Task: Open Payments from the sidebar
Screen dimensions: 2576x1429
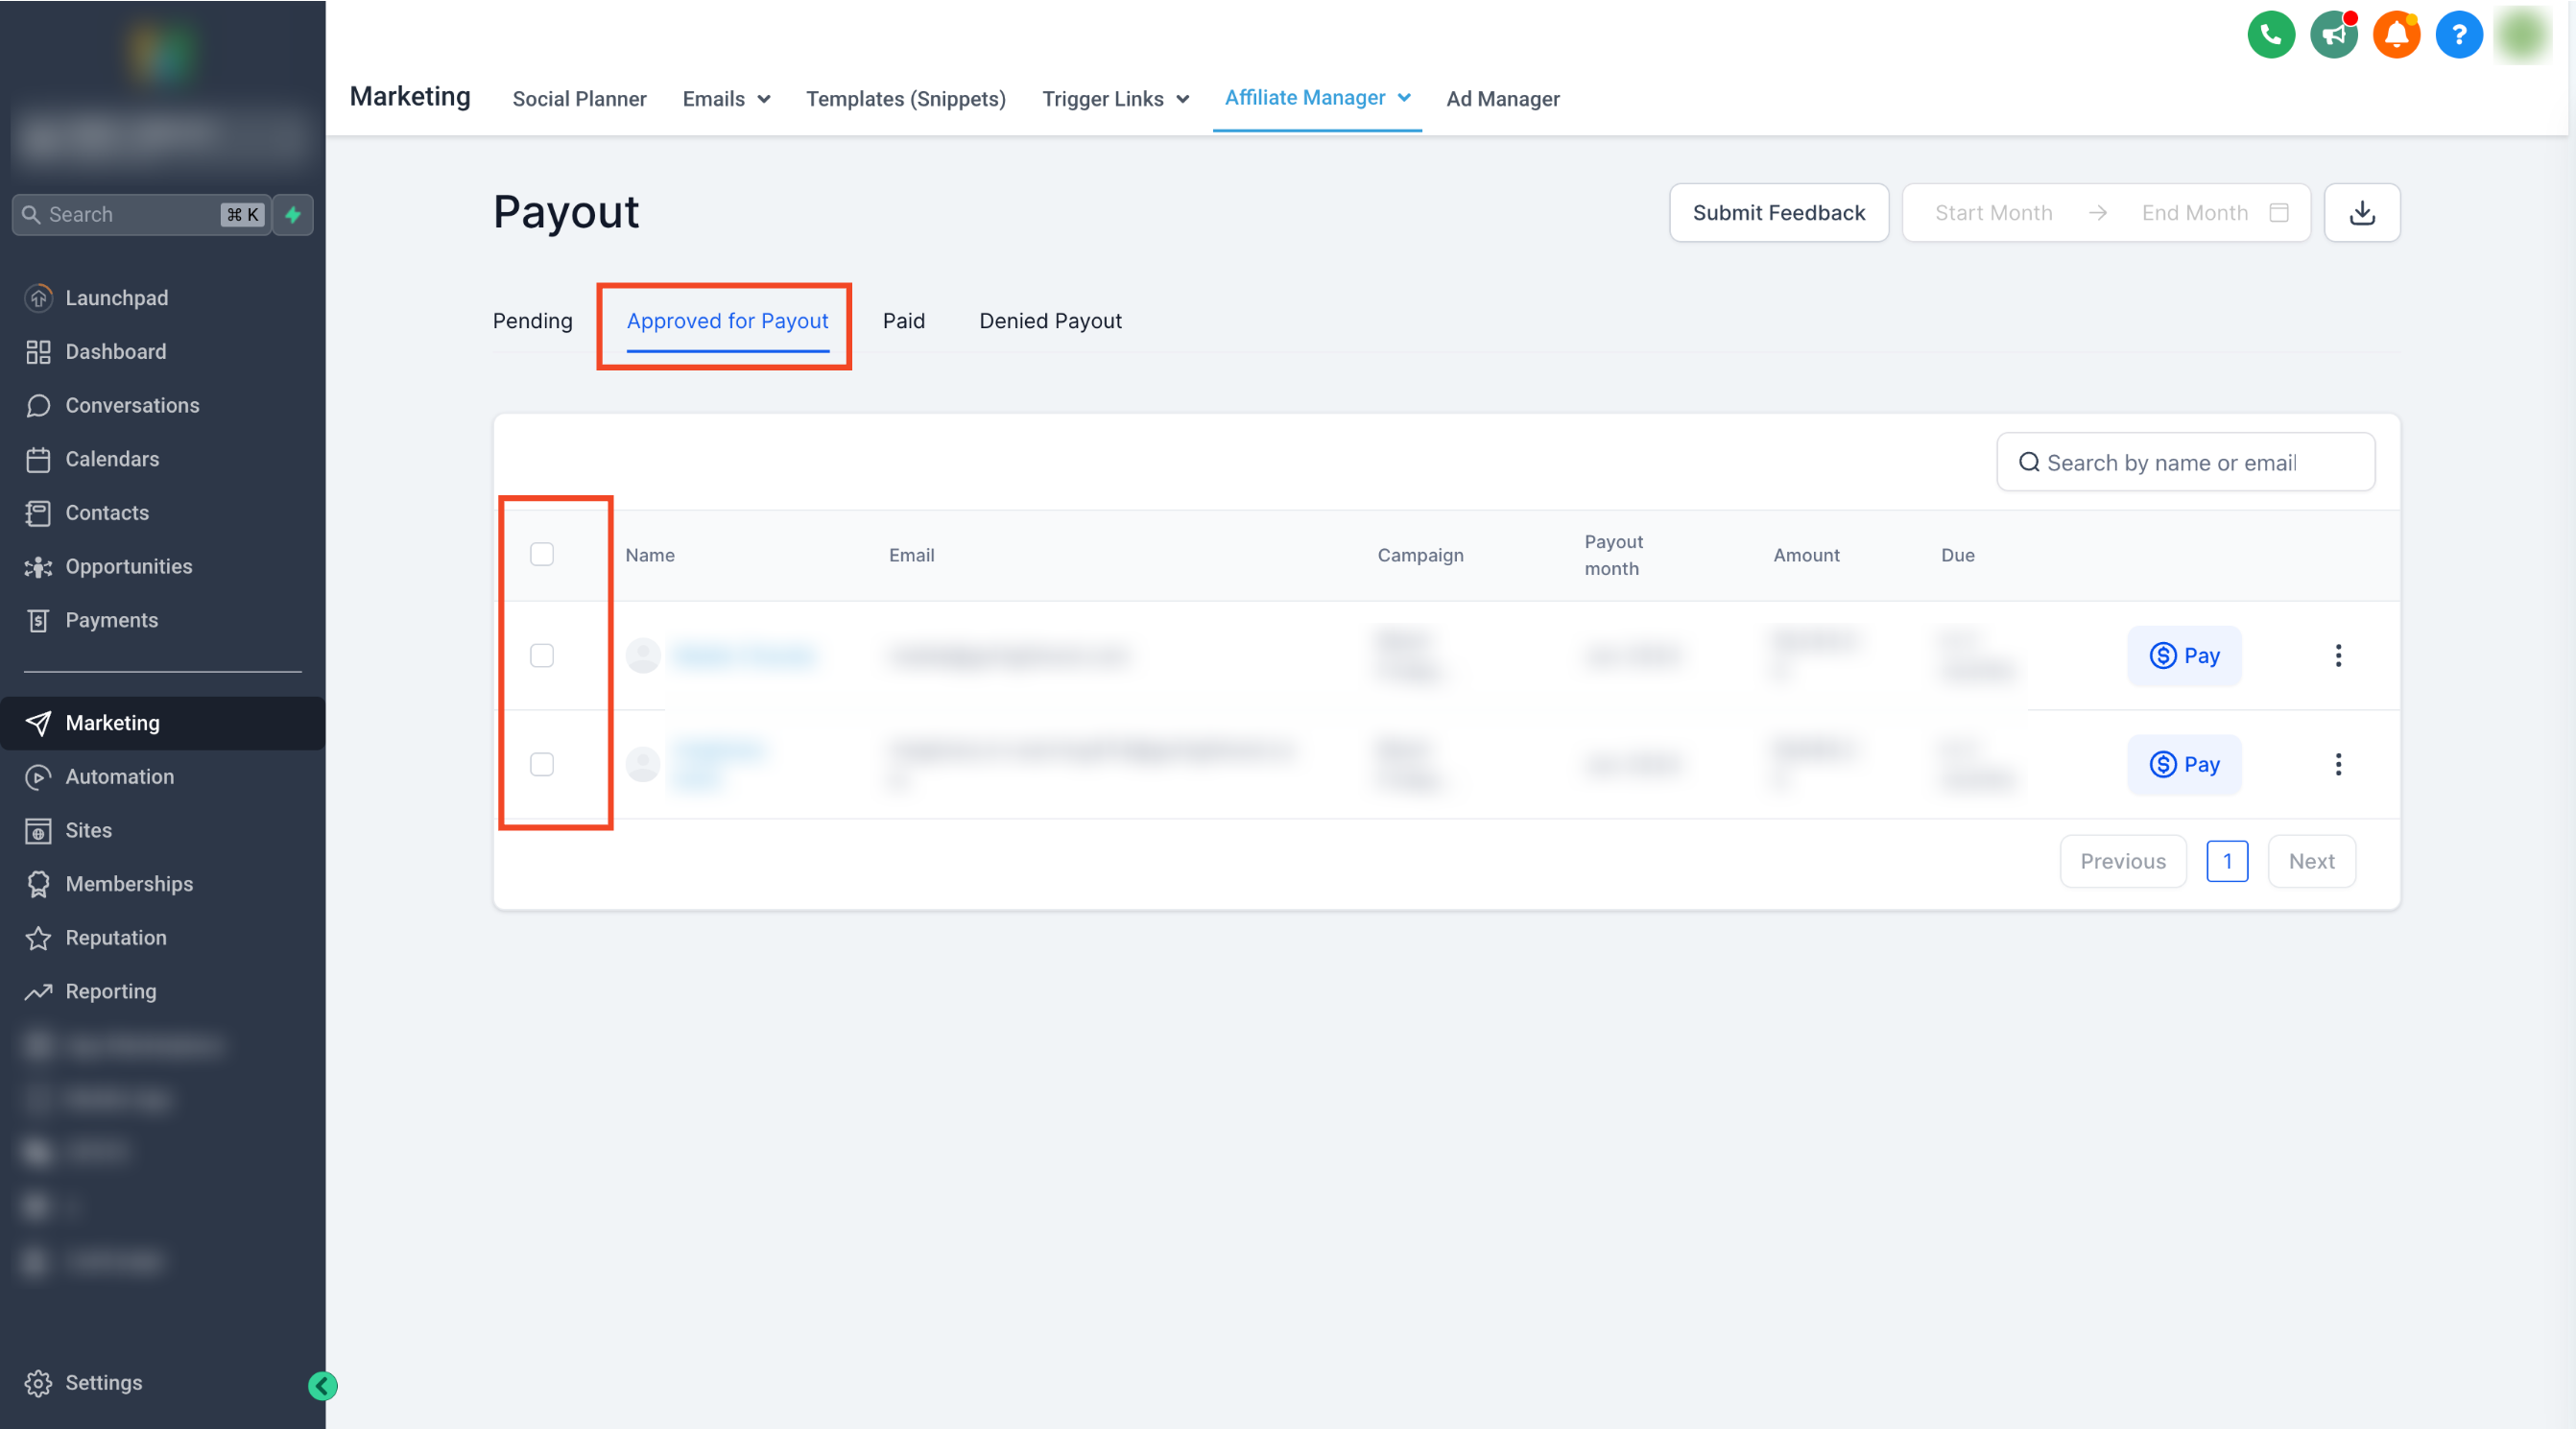Action: pyautogui.click(x=111, y=620)
